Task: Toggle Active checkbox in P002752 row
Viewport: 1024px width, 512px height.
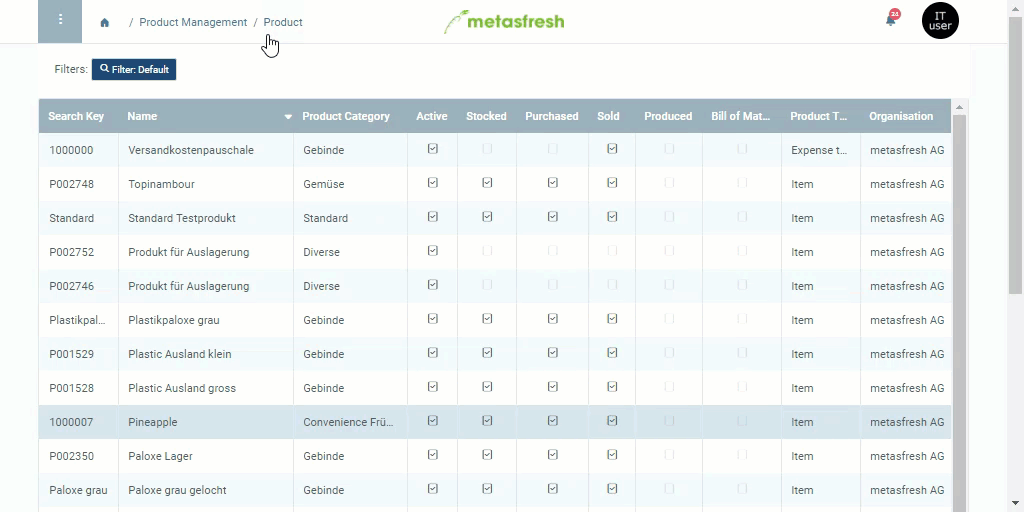Action: pos(432,251)
